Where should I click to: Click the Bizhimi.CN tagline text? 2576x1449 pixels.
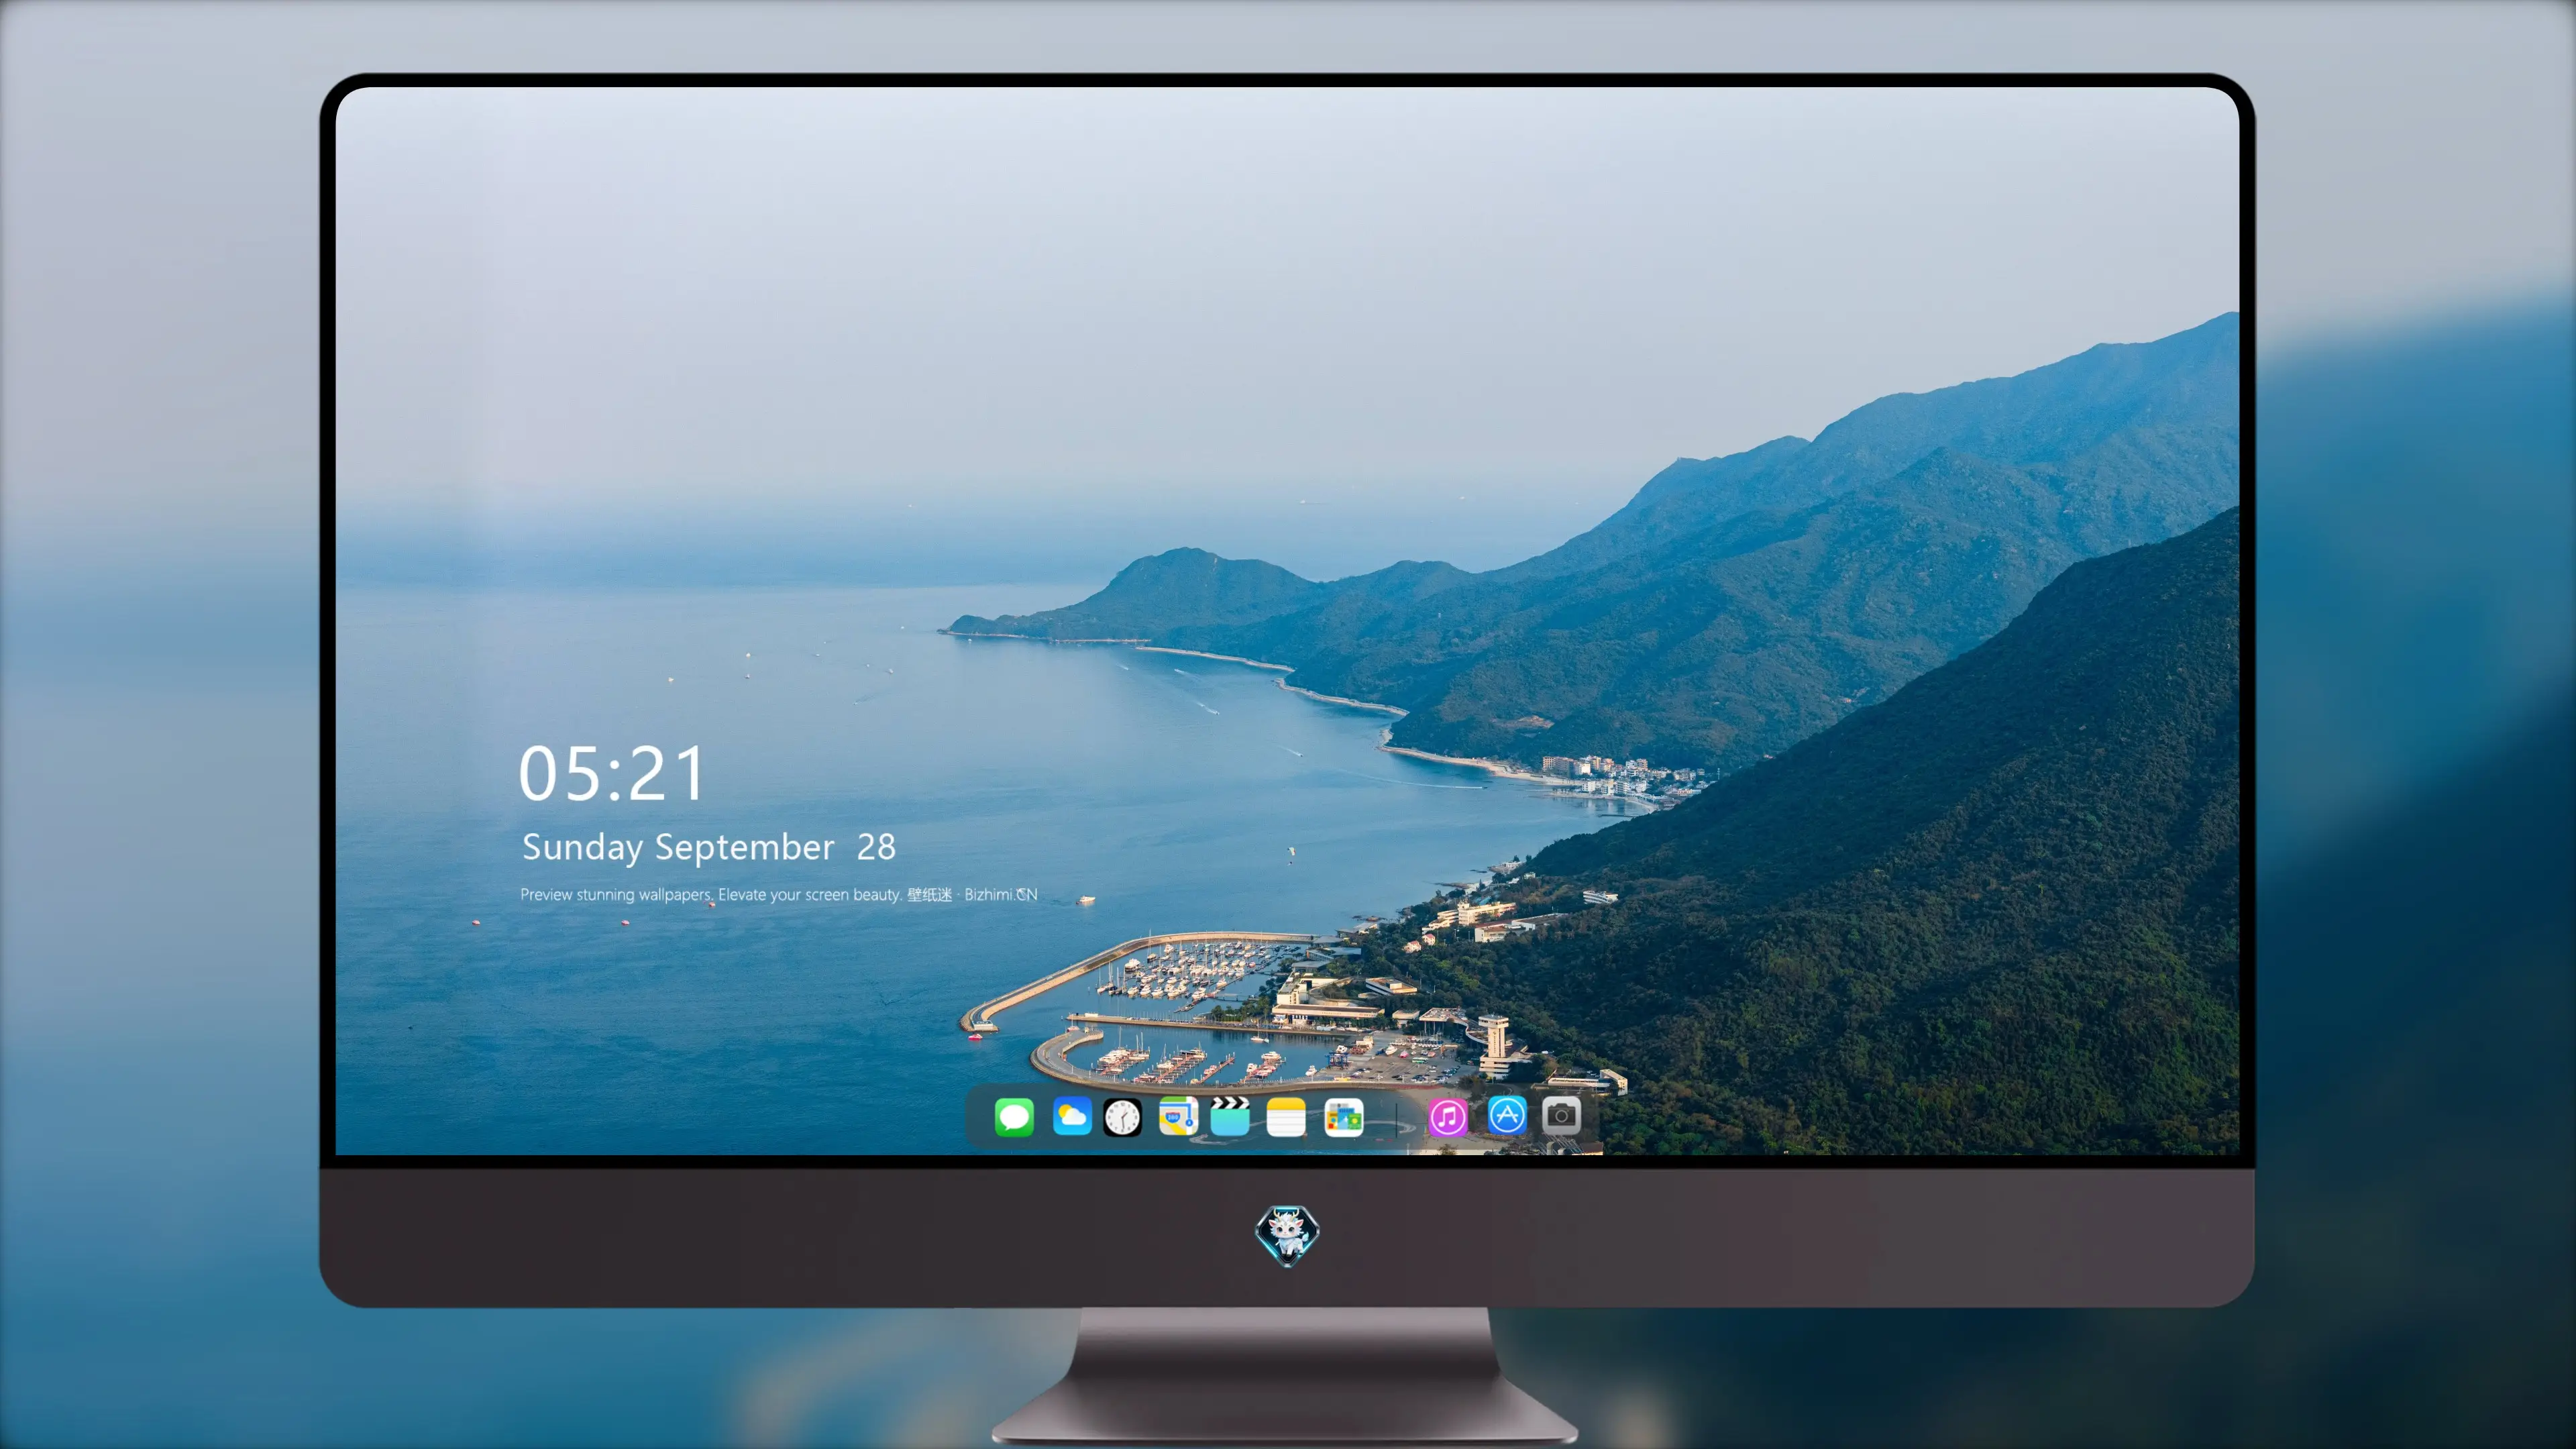(778, 895)
